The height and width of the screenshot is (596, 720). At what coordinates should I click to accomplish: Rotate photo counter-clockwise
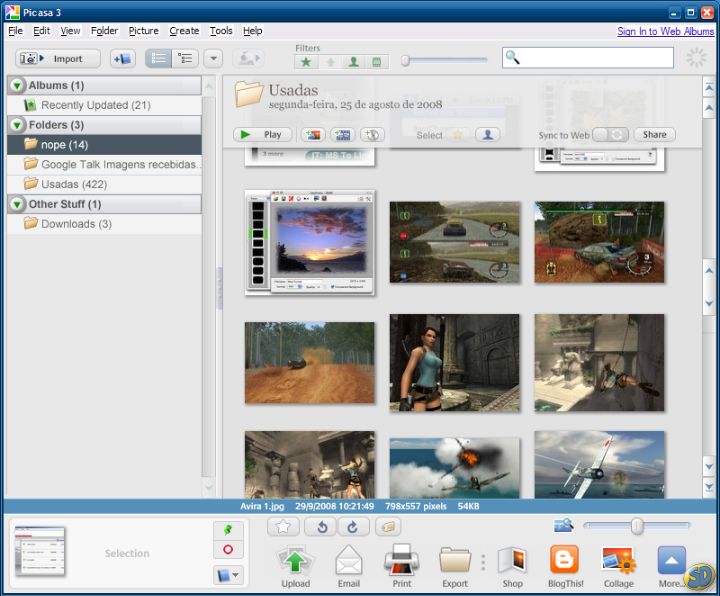pyautogui.click(x=321, y=527)
